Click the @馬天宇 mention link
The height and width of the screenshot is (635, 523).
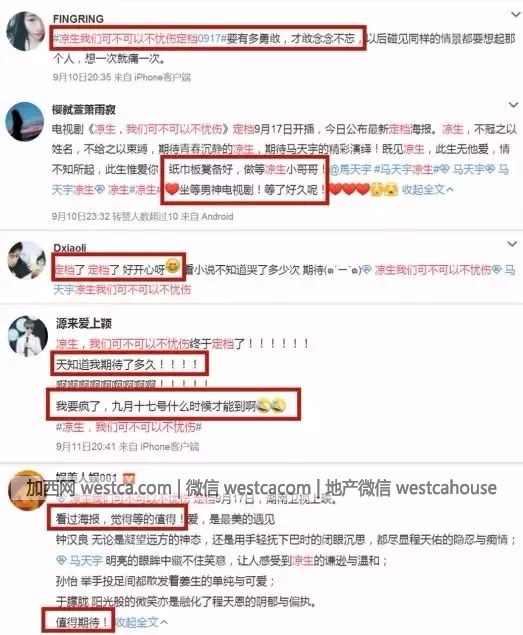(x=350, y=169)
